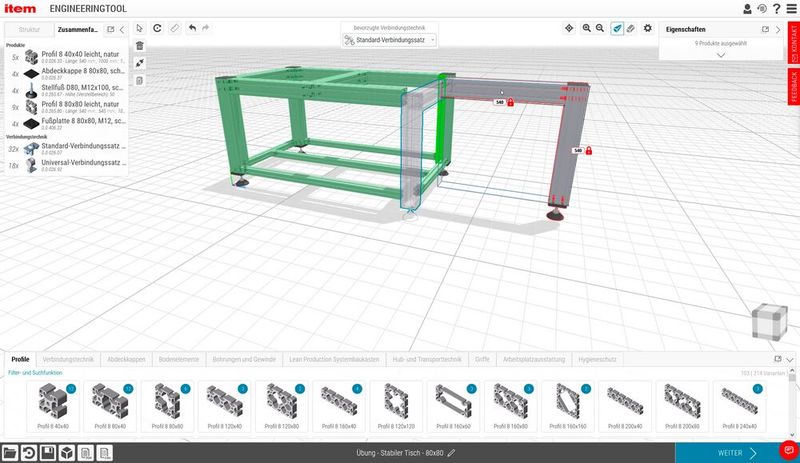Open the Filter- und Suchfunktion link
The width and height of the screenshot is (800, 463).
[35, 373]
